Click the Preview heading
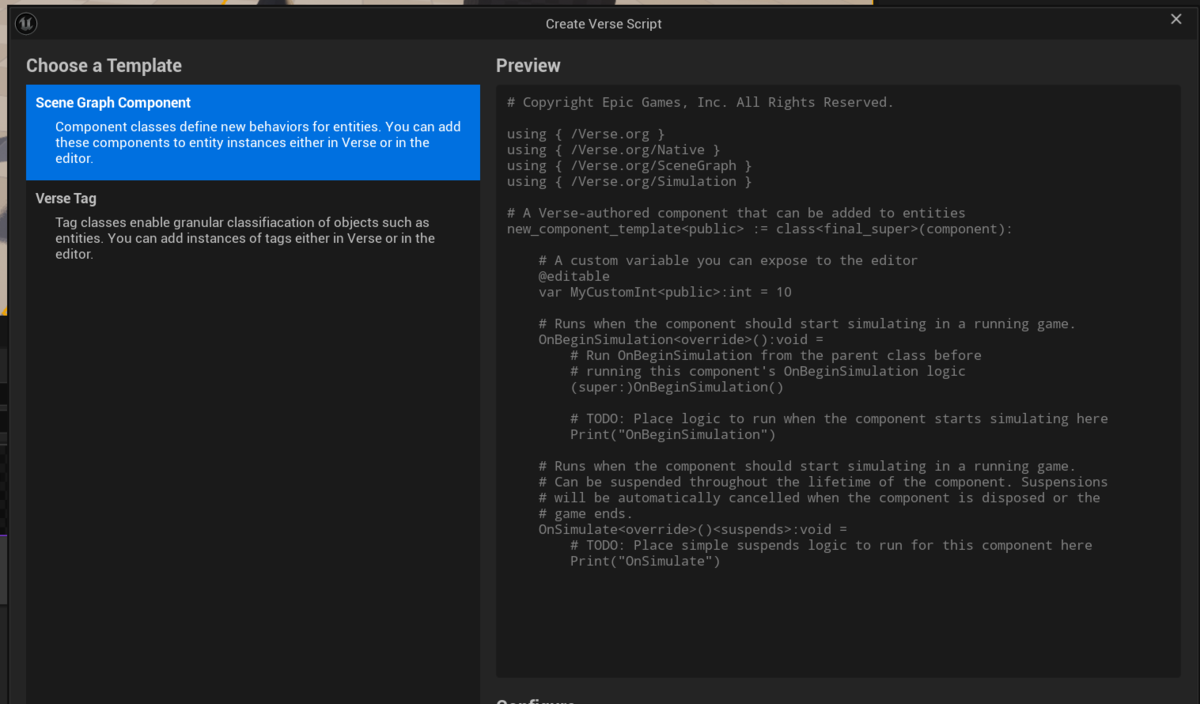 coord(528,66)
